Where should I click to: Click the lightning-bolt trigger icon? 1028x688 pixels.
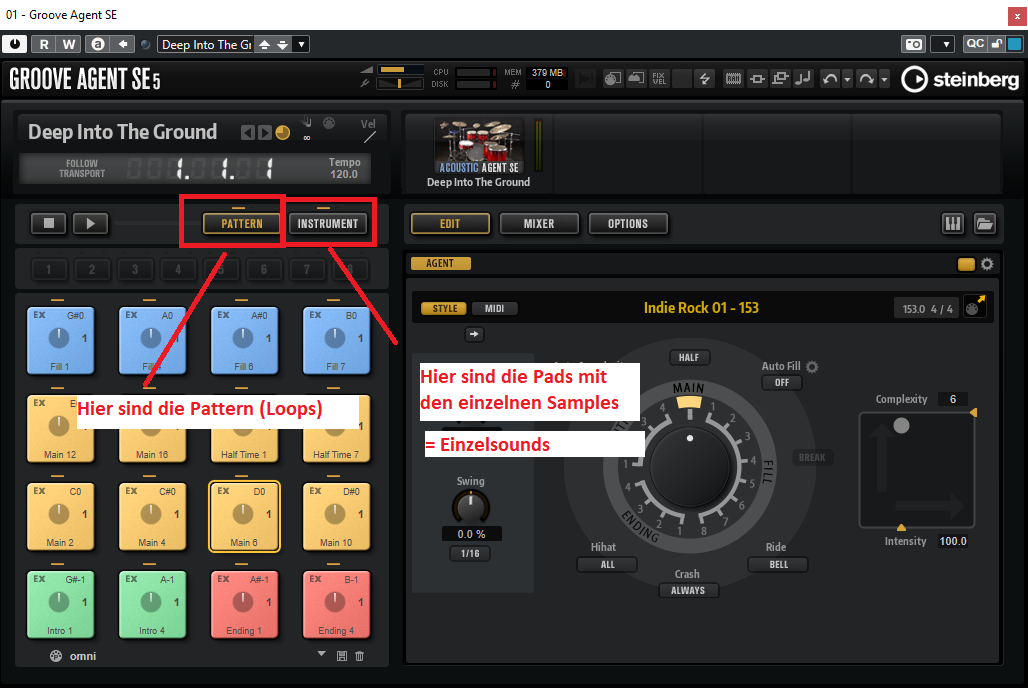[705, 79]
